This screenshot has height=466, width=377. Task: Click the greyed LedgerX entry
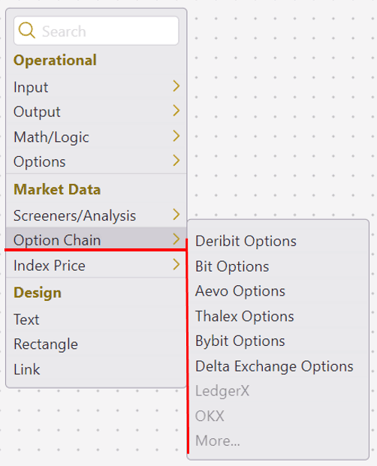[x=278, y=391]
